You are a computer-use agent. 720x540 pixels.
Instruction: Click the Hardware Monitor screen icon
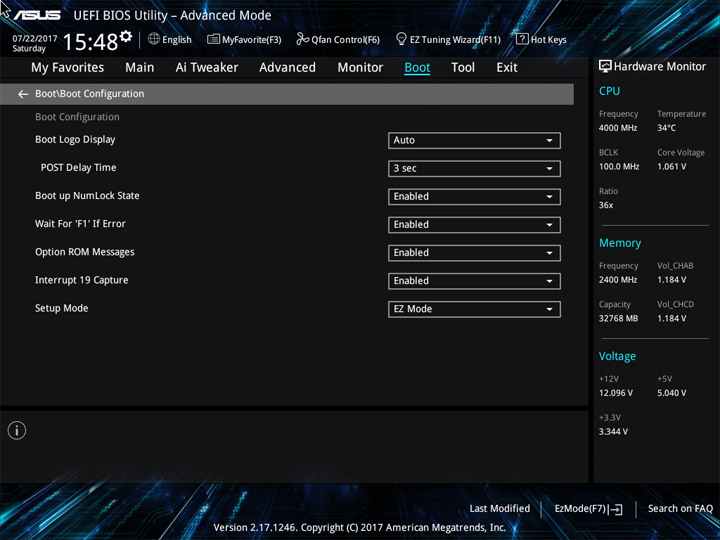coord(605,67)
